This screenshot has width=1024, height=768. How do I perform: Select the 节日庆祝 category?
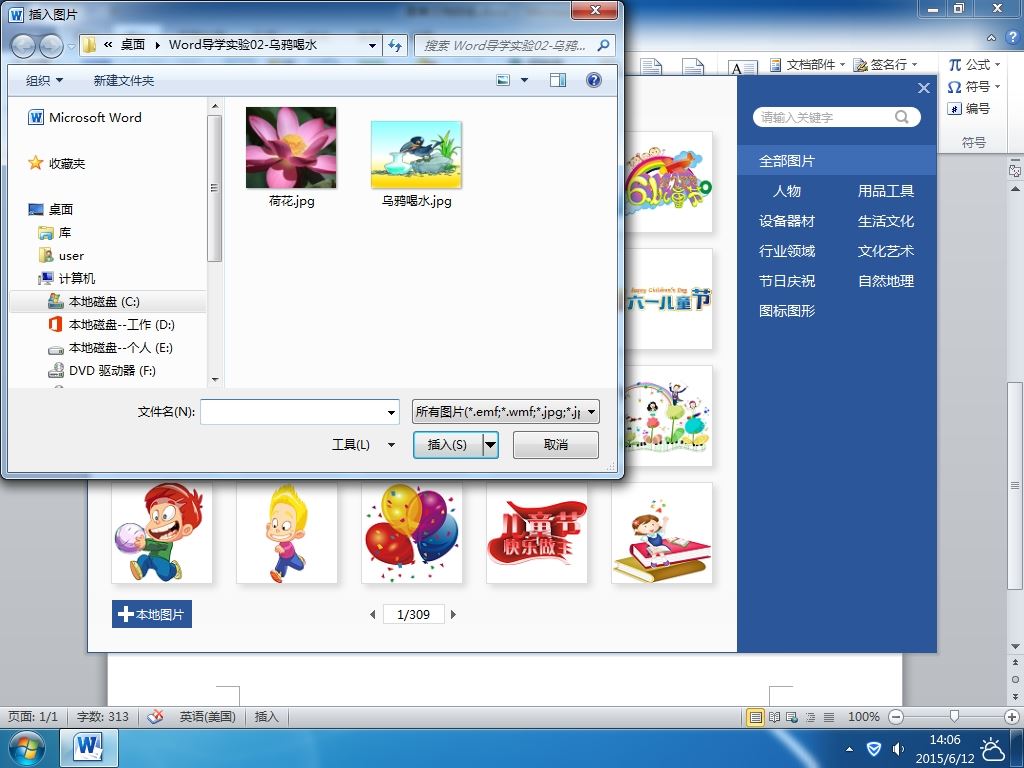pyautogui.click(x=786, y=281)
